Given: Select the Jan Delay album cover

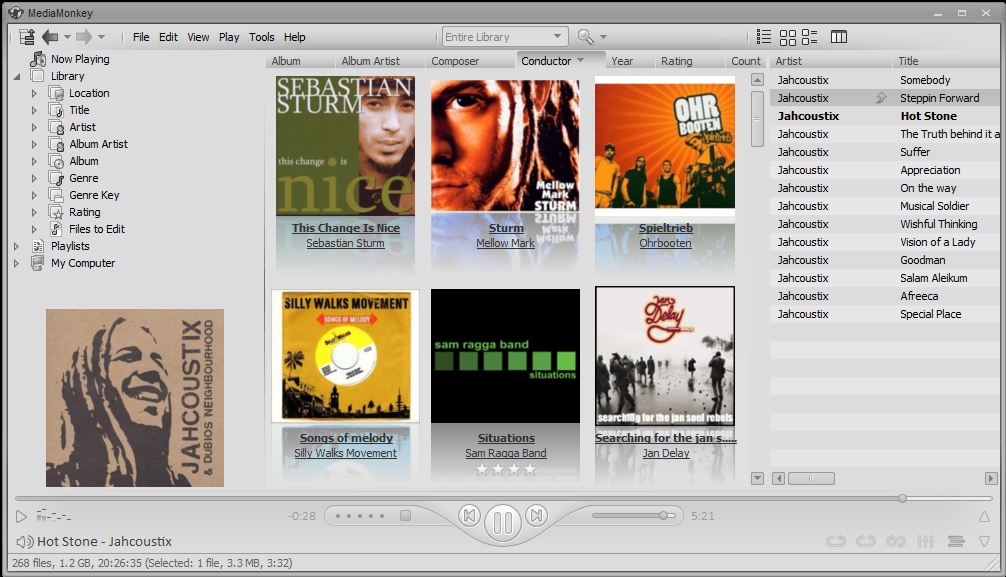Looking at the screenshot, I should pos(665,355).
